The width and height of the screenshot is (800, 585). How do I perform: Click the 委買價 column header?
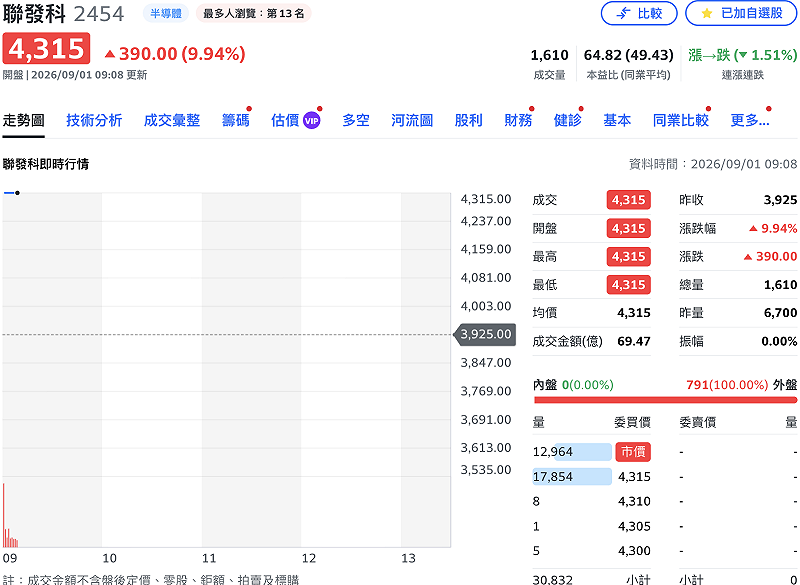632,422
